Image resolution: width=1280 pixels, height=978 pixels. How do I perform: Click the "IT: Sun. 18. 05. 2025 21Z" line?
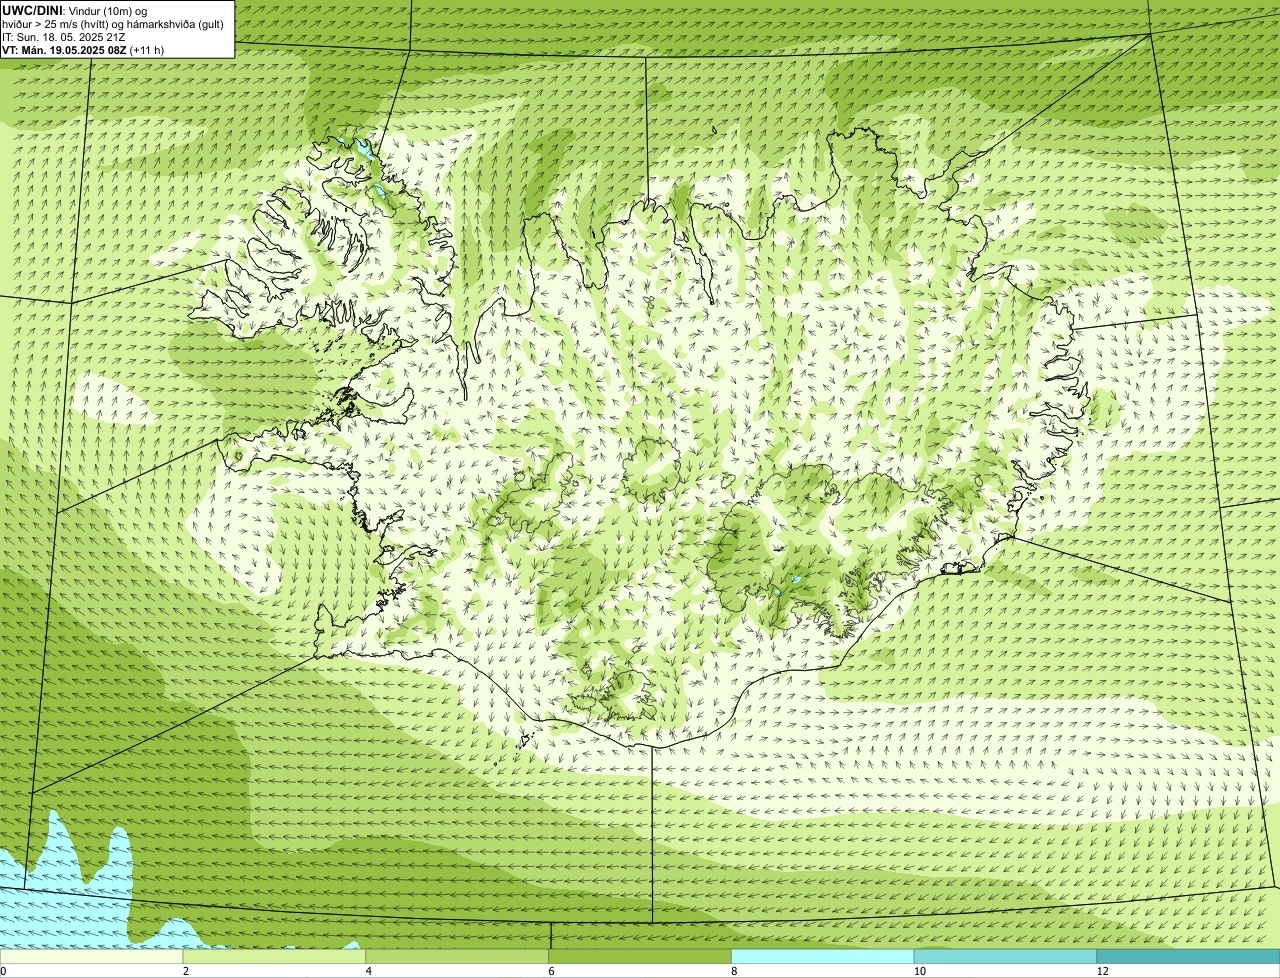(64, 36)
